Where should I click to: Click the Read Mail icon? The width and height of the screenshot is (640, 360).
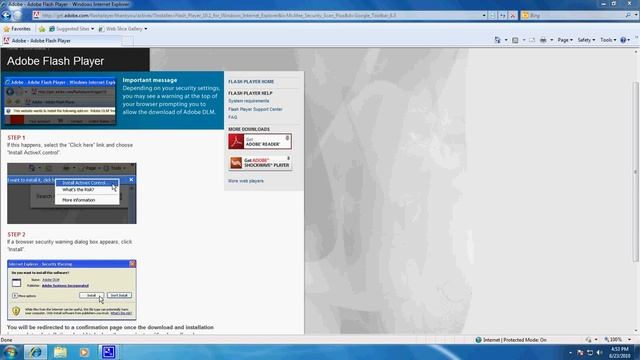[532, 40]
